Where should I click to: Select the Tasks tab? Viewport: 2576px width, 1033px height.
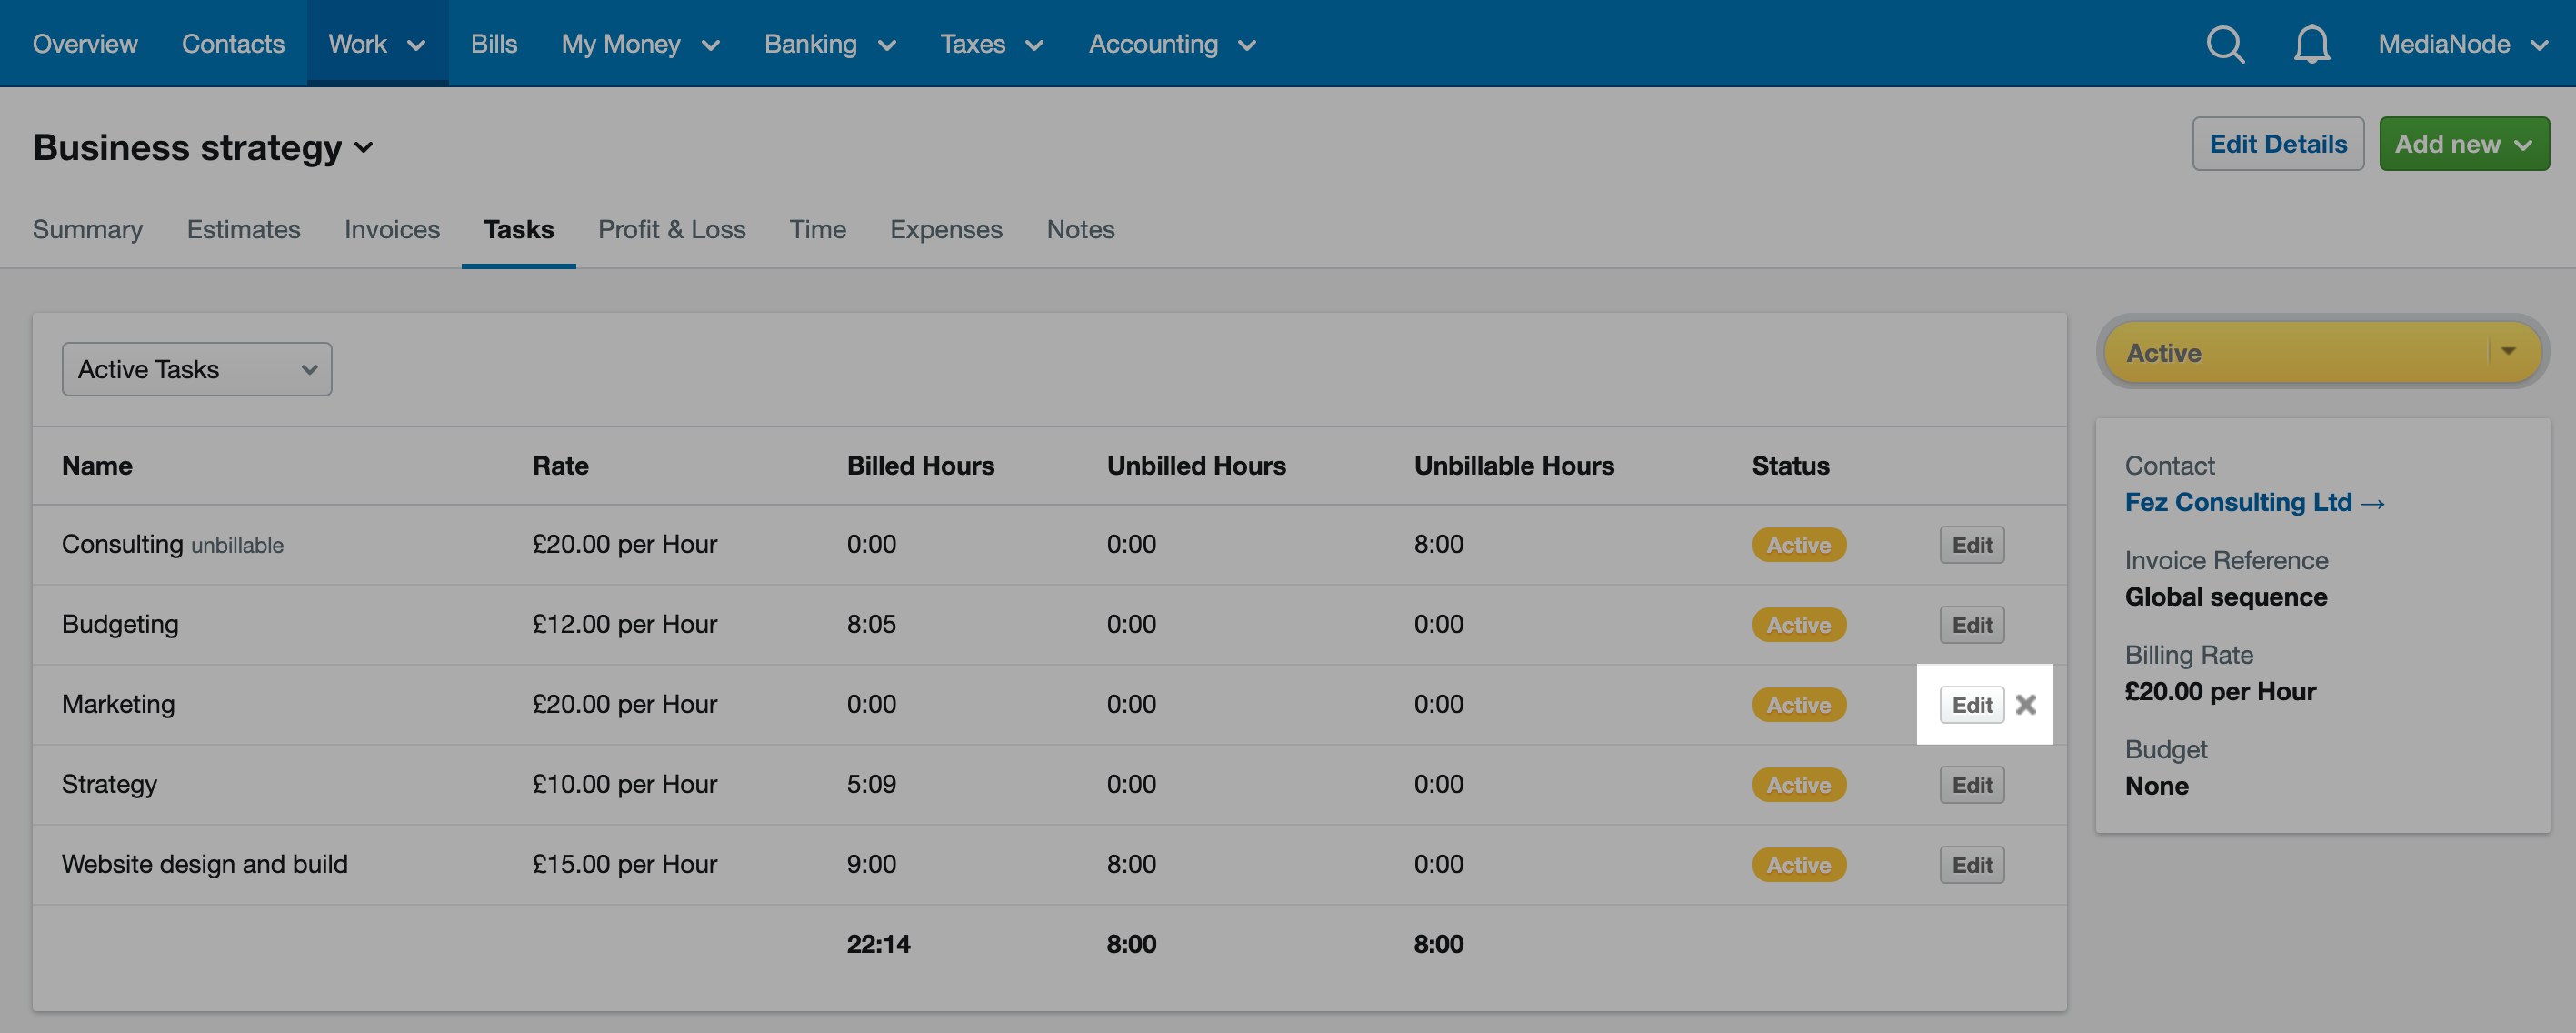(518, 229)
